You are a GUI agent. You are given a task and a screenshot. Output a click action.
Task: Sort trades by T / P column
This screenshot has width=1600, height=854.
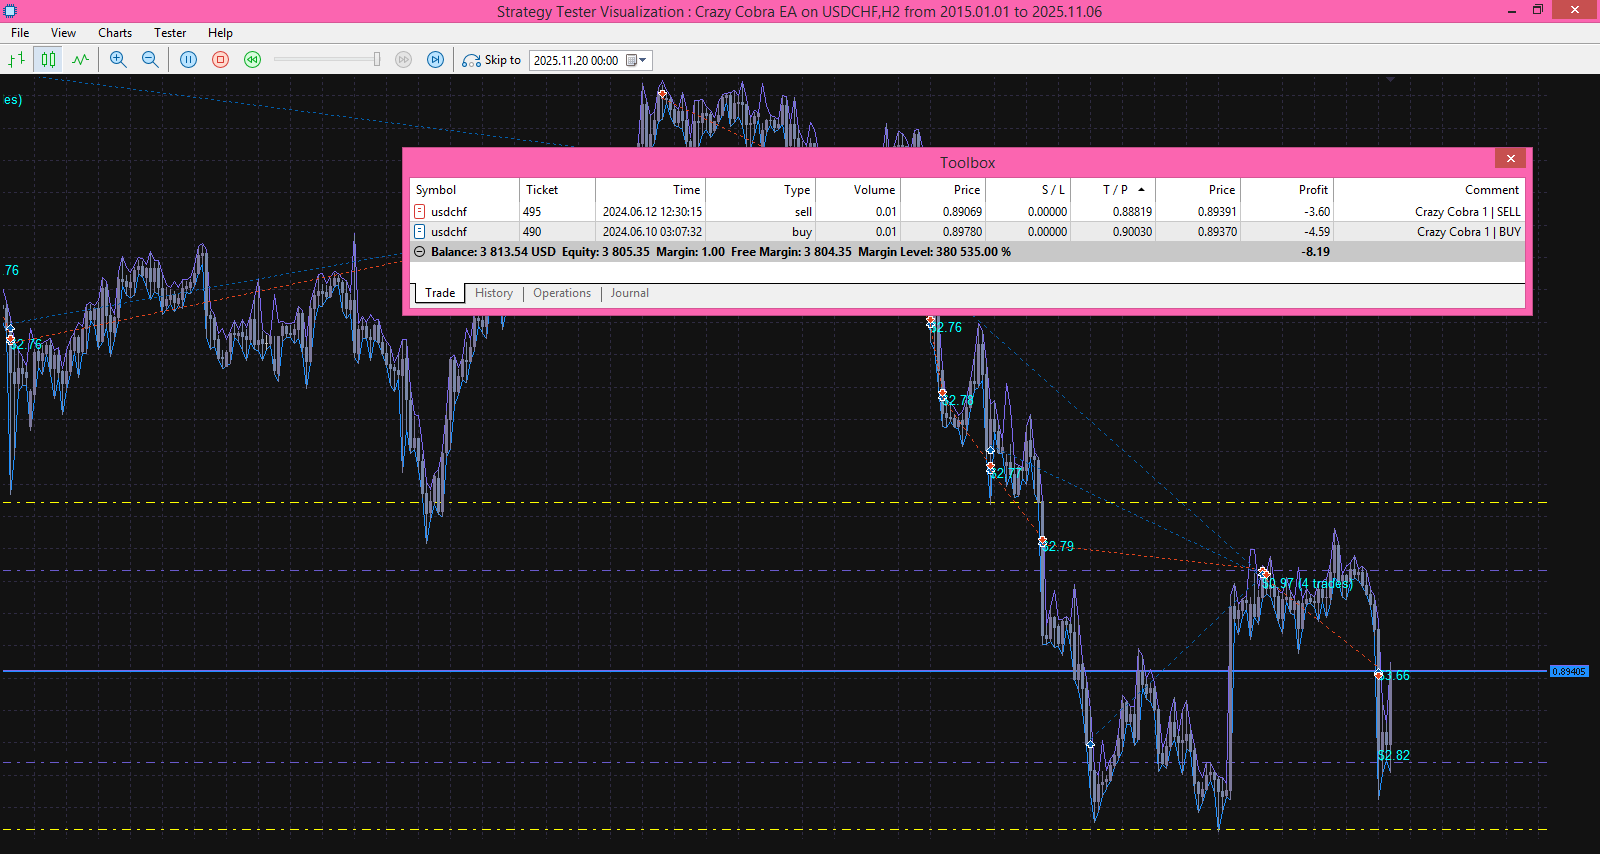1115,190
